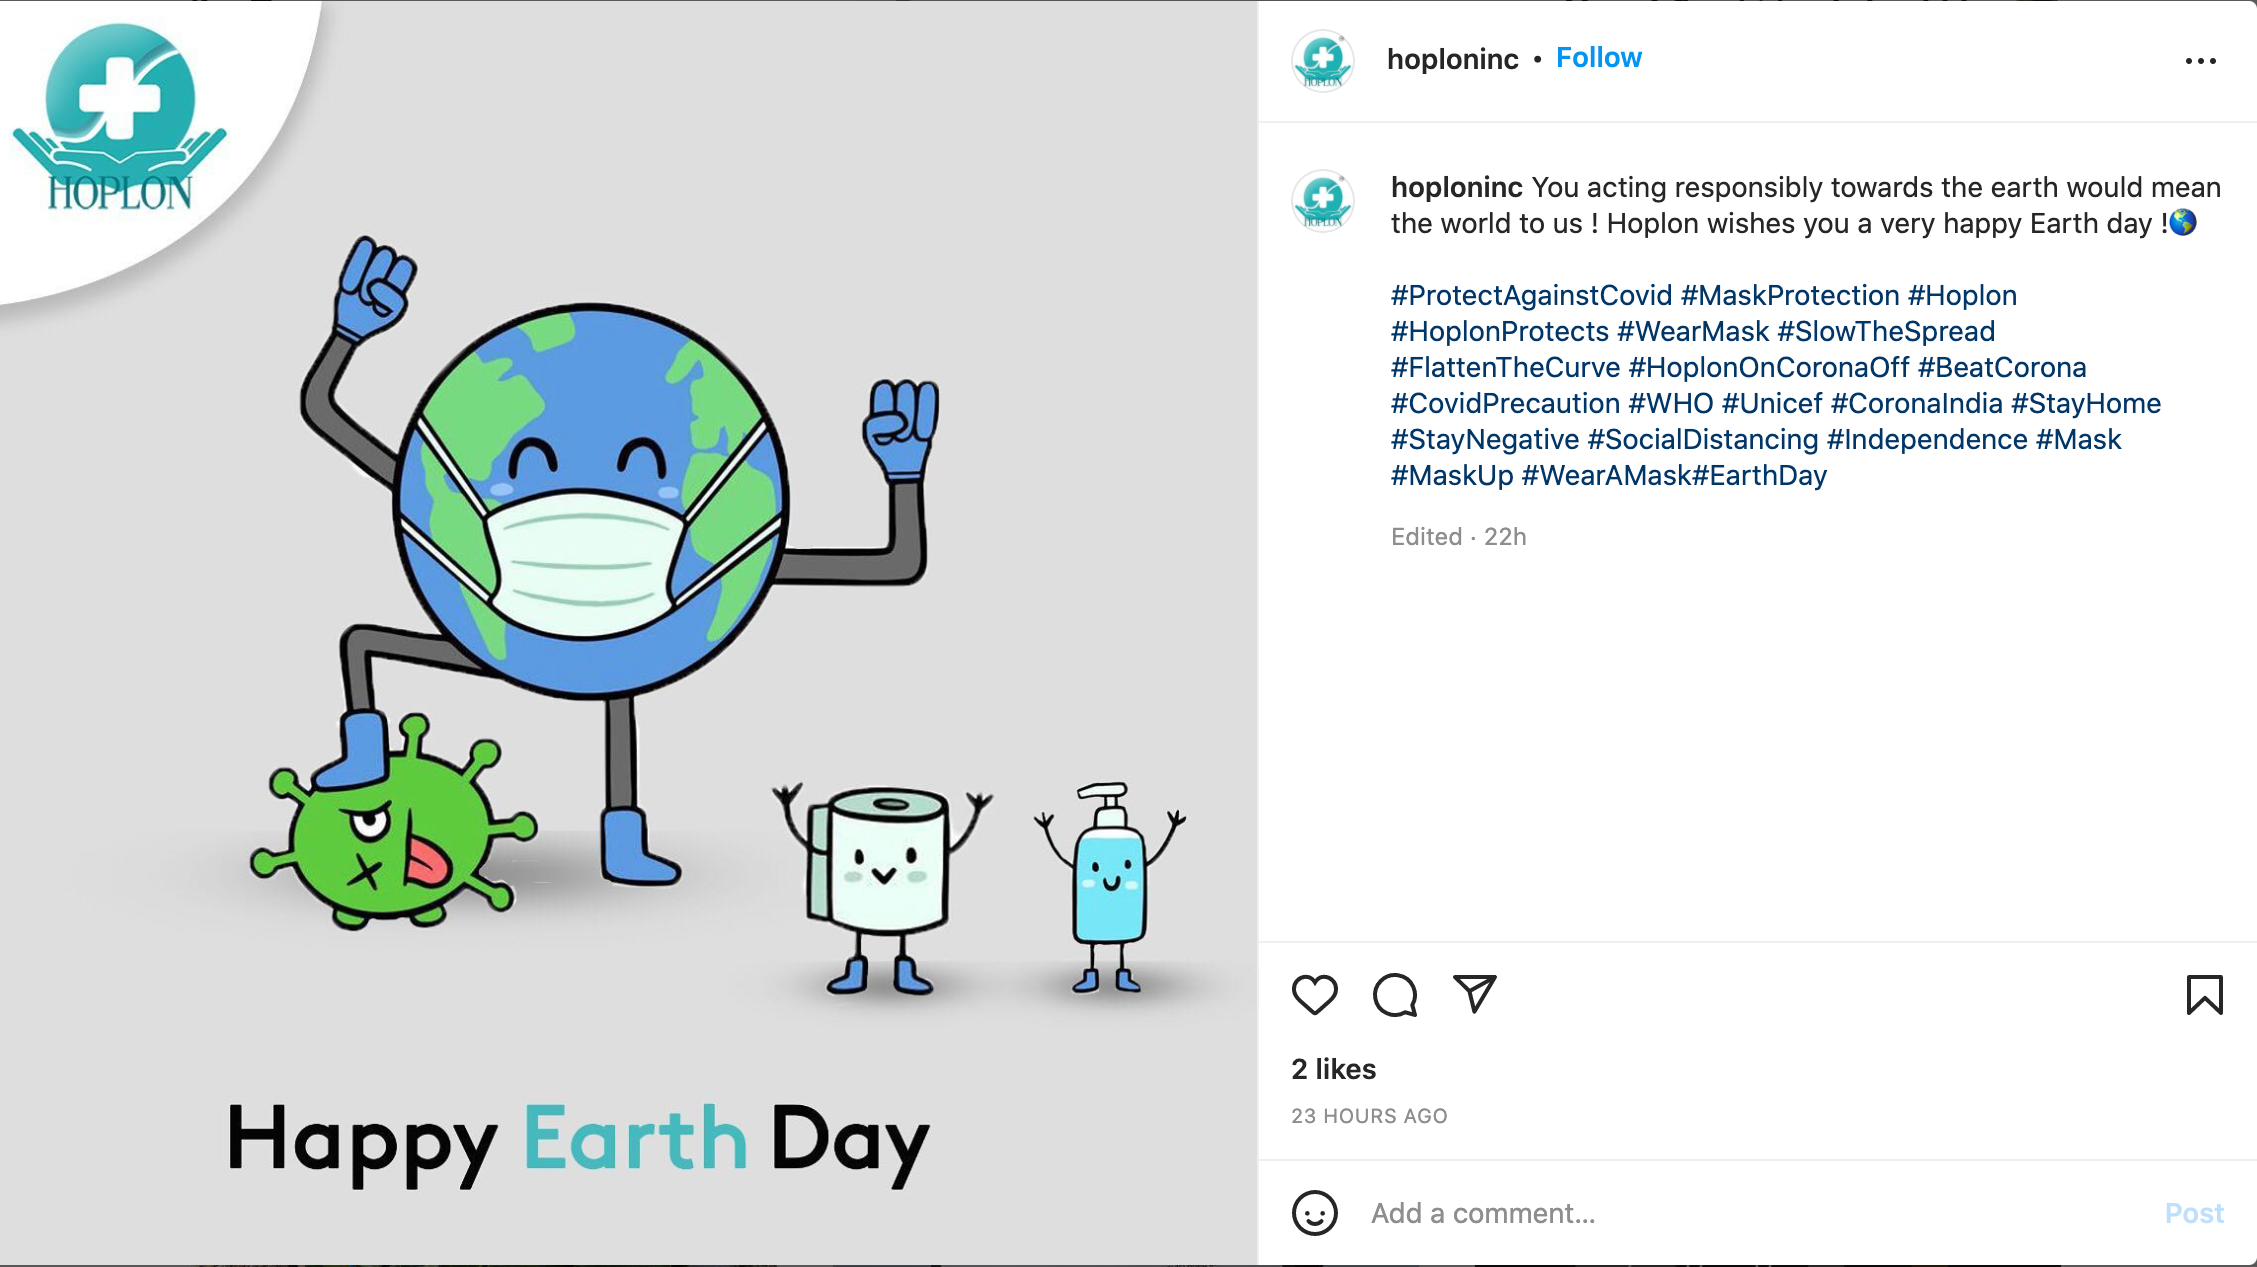View who liked via 2 likes
This screenshot has width=2257, height=1267.
[x=1333, y=1069]
